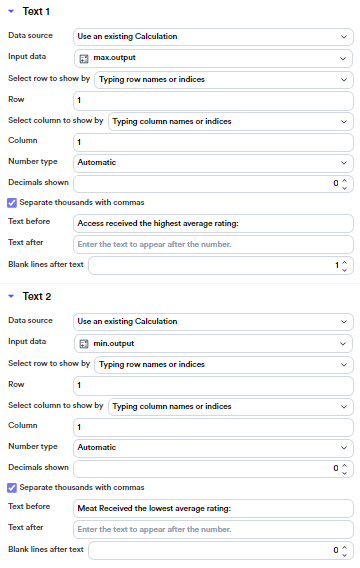Click the Text after field in Text 2
The height and width of the screenshot is (568, 360).
[213, 530]
